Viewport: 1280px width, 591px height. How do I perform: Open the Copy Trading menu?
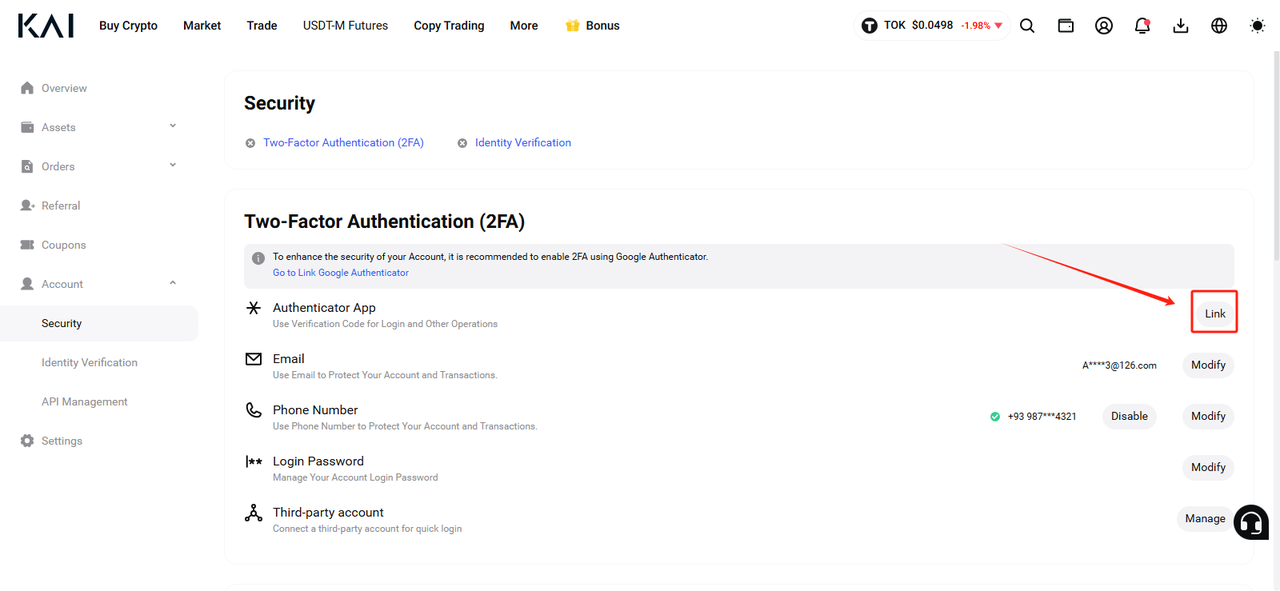pos(449,26)
